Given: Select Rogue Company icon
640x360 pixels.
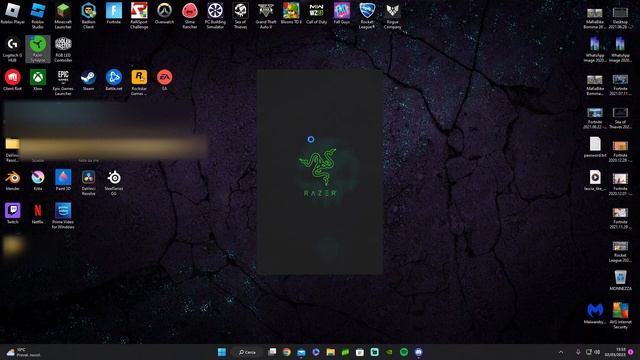Looking at the screenshot, I should click(392, 16).
